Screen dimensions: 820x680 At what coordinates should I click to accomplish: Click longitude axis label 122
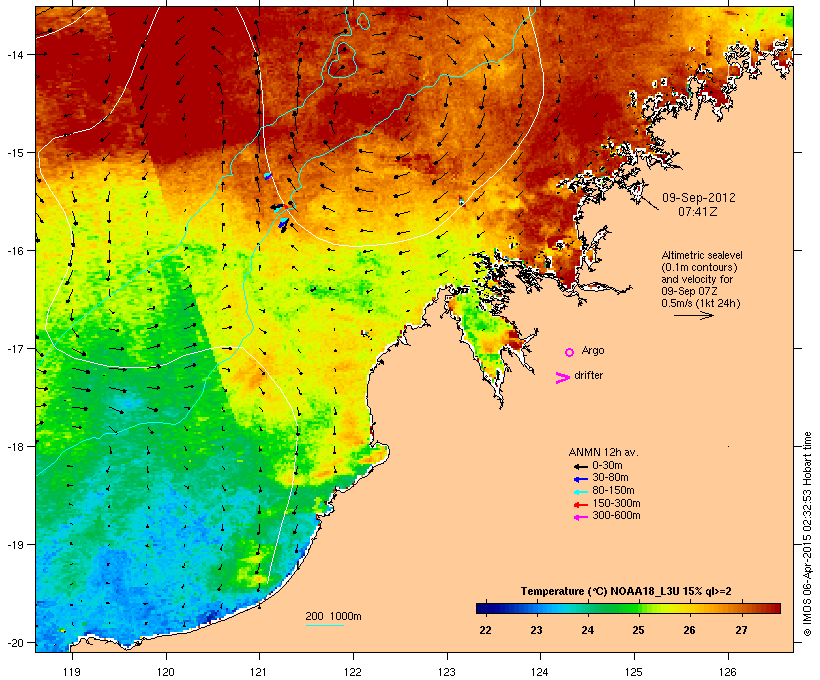353,672
